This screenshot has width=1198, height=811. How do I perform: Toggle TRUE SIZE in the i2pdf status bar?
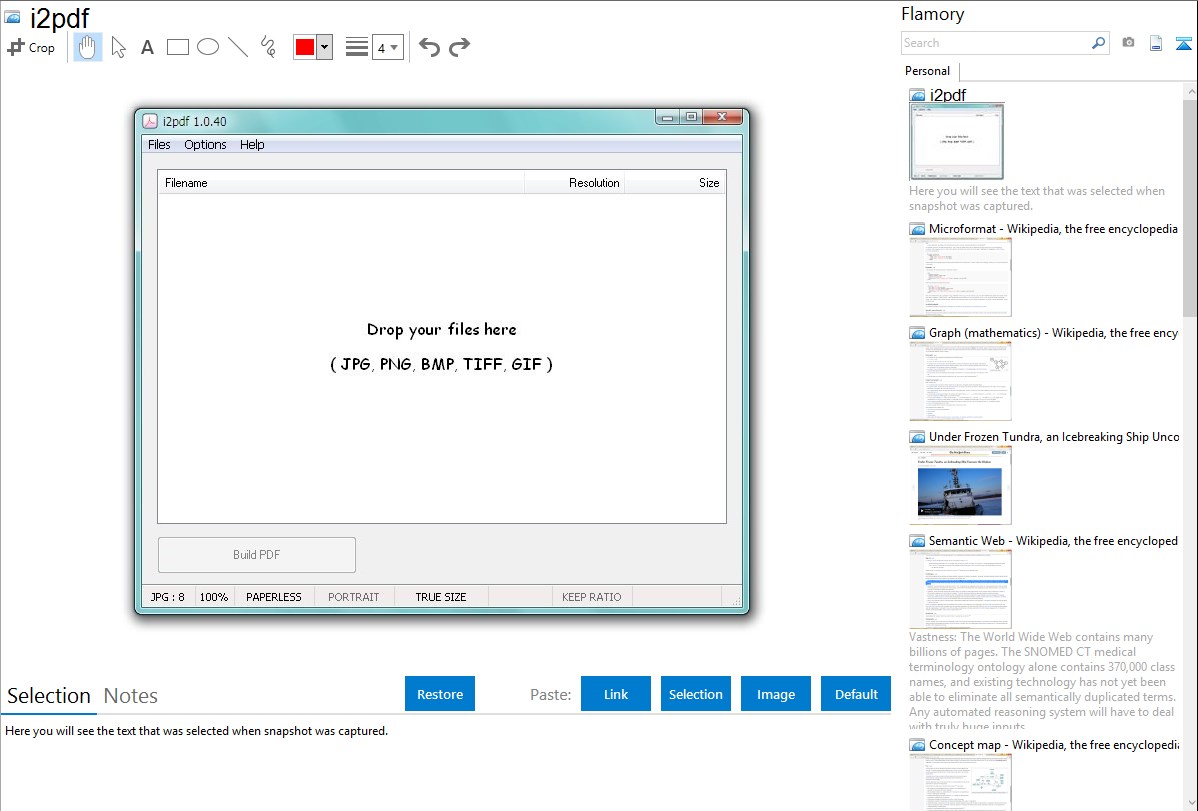tap(441, 597)
